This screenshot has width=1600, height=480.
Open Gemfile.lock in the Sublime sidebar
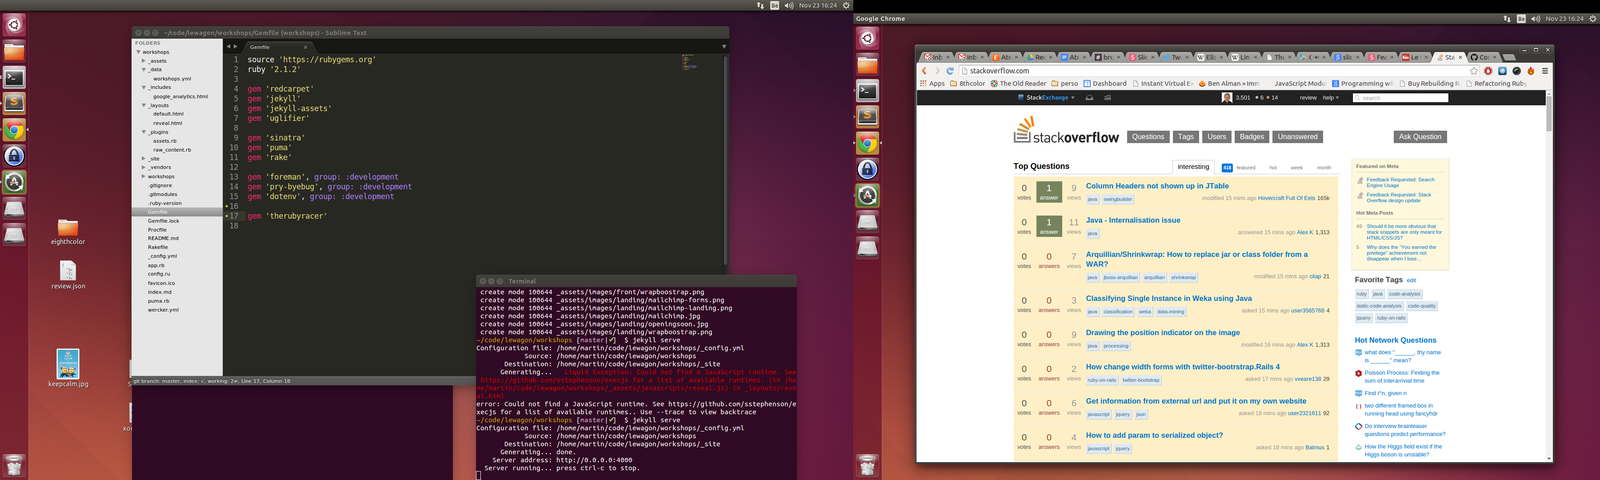coord(164,221)
